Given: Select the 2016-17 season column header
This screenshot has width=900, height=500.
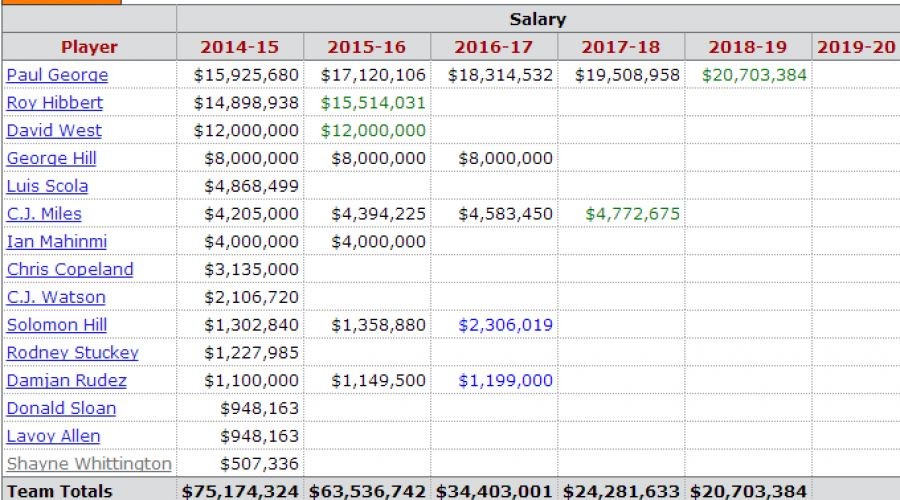Looking at the screenshot, I should click(494, 47).
